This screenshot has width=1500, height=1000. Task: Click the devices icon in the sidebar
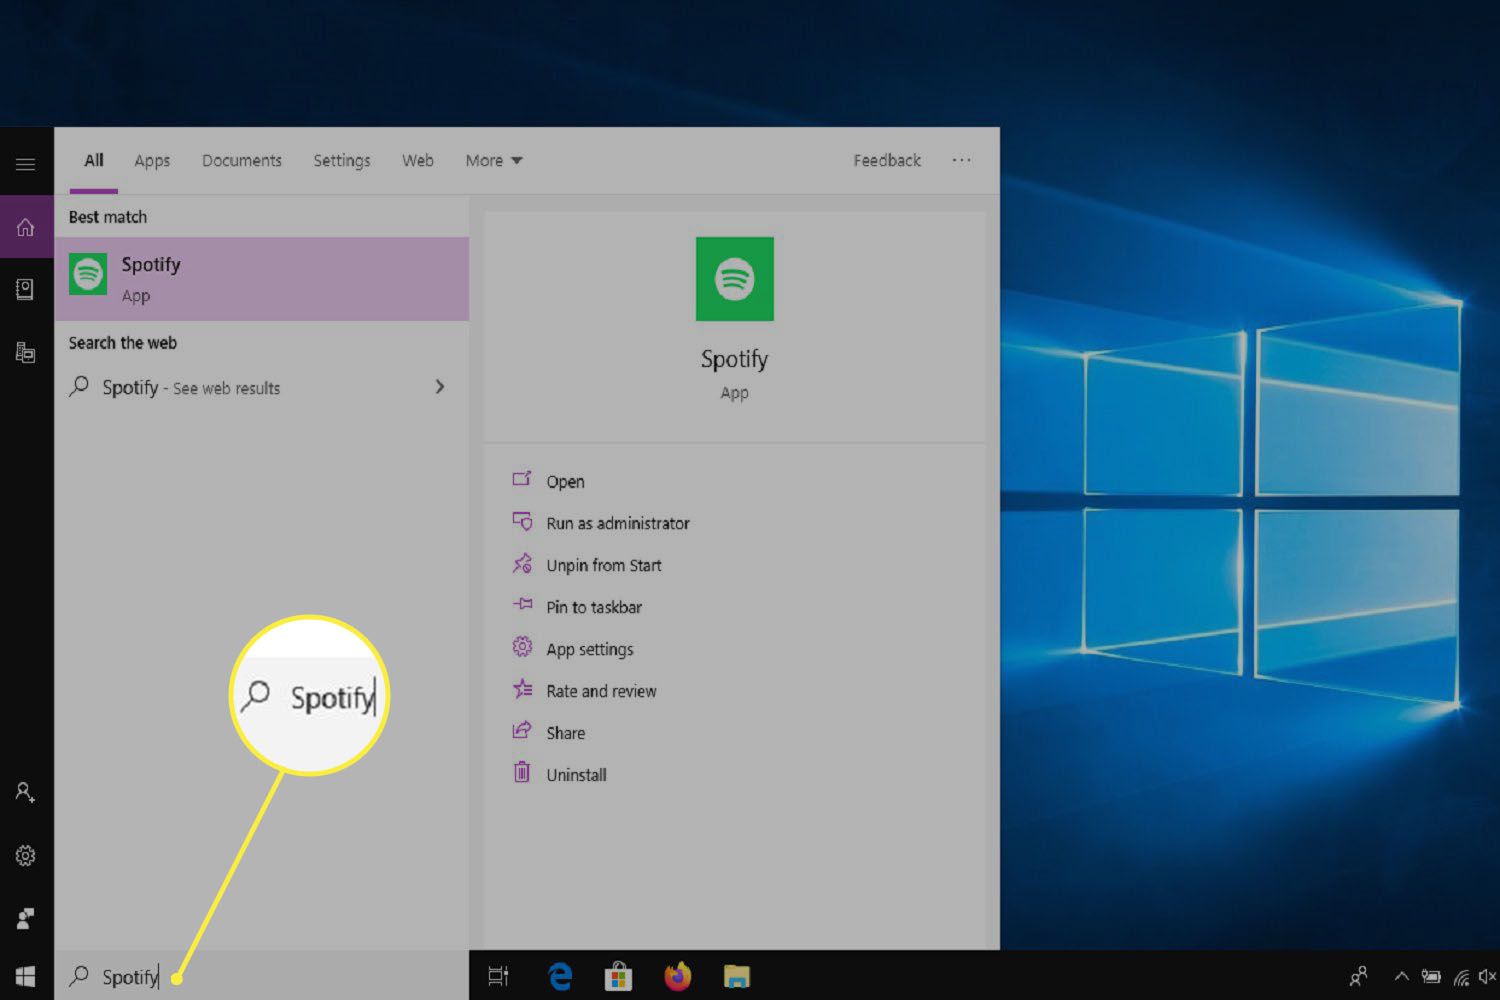[x=26, y=352]
